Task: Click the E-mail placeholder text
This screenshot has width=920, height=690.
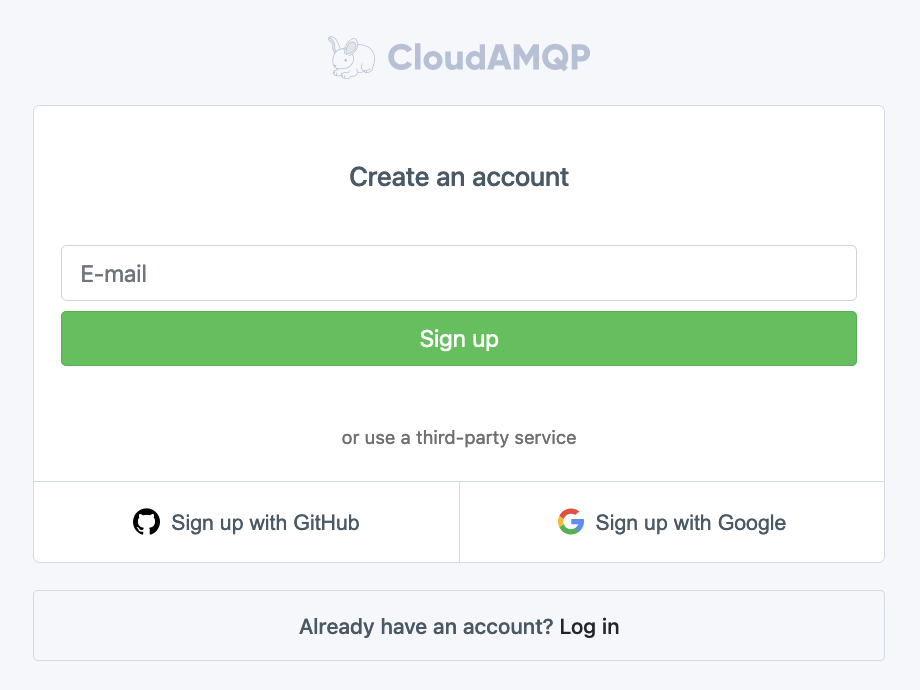Action: pos(113,274)
